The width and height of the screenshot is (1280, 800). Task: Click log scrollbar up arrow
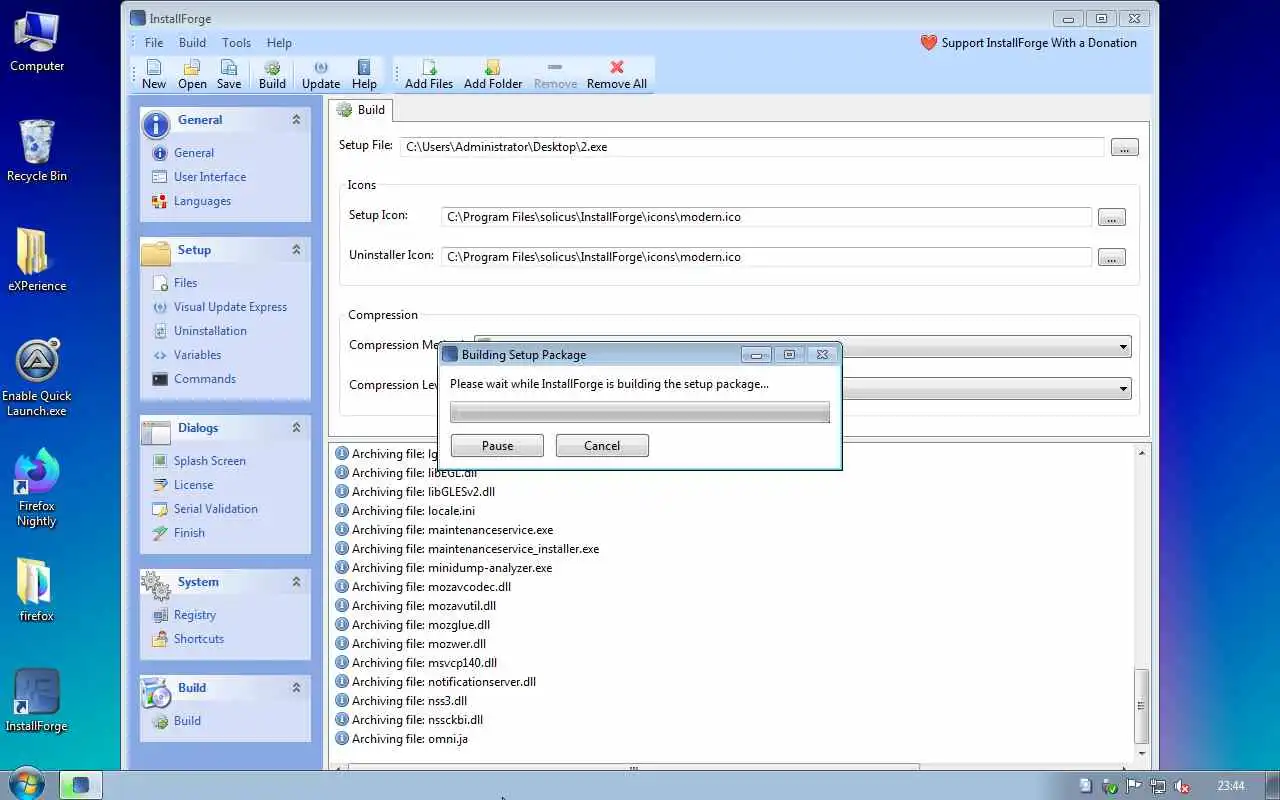[1142, 453]
